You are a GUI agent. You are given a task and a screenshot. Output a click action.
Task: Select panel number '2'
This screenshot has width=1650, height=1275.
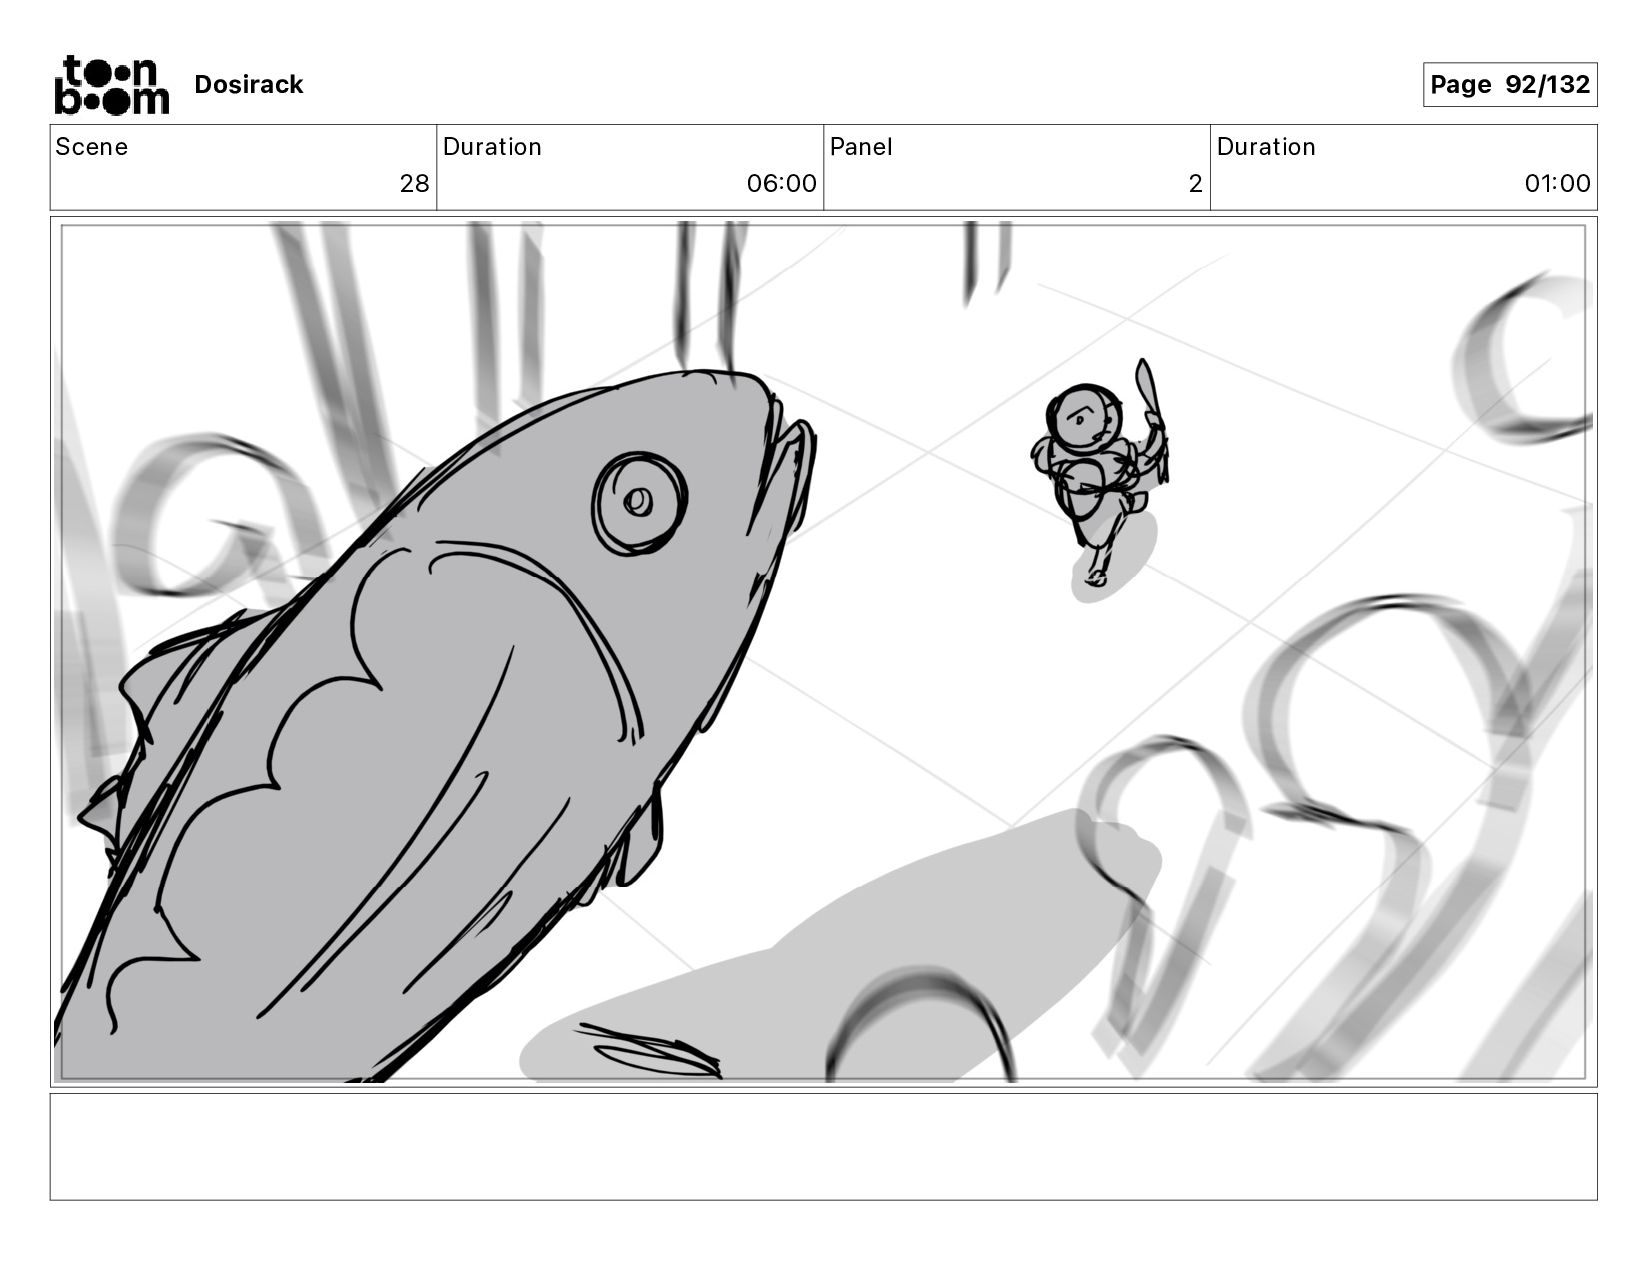[x=1195, y=184]
